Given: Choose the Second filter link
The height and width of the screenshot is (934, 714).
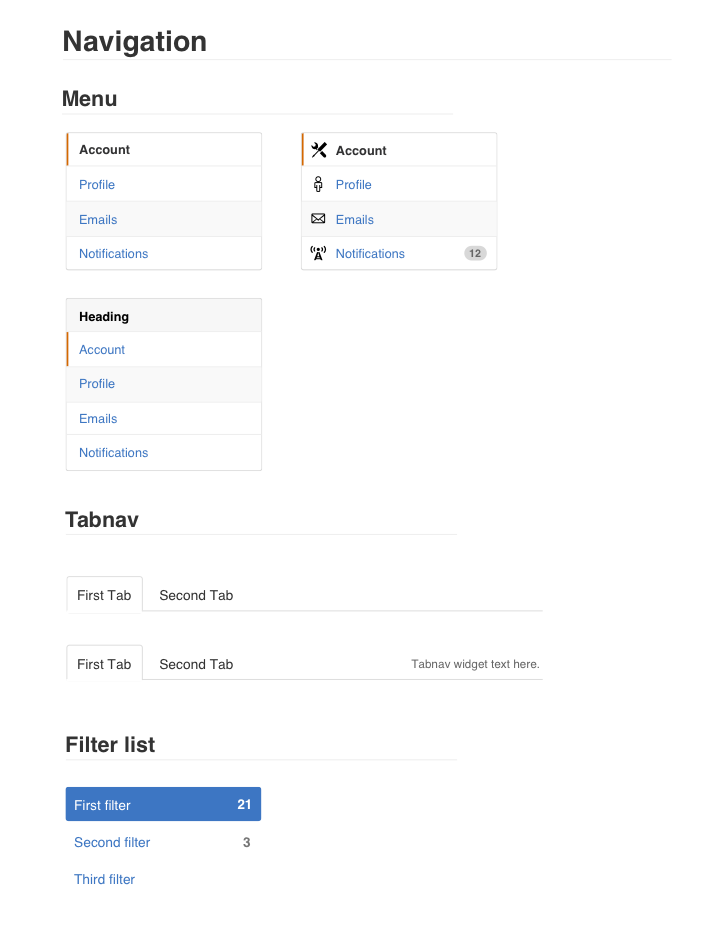Looking at the screenshot, I should 112,842.
